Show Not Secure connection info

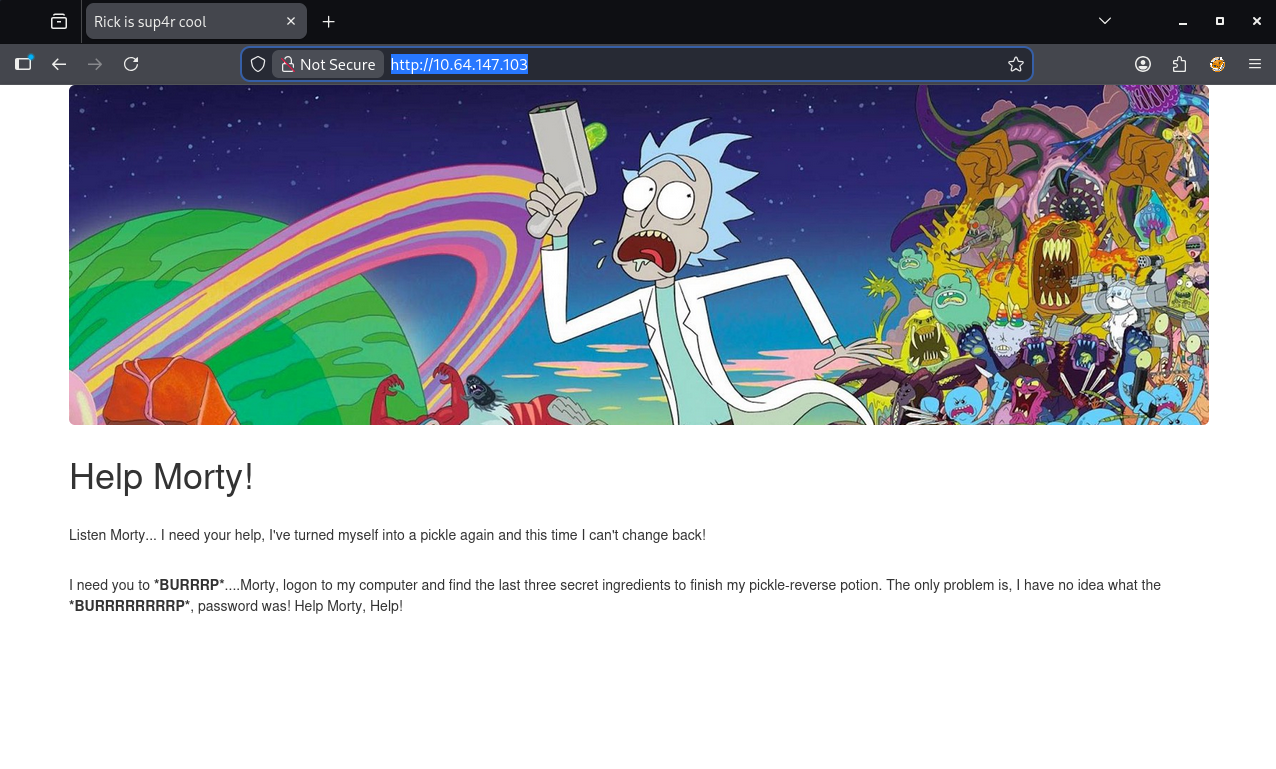328,64
